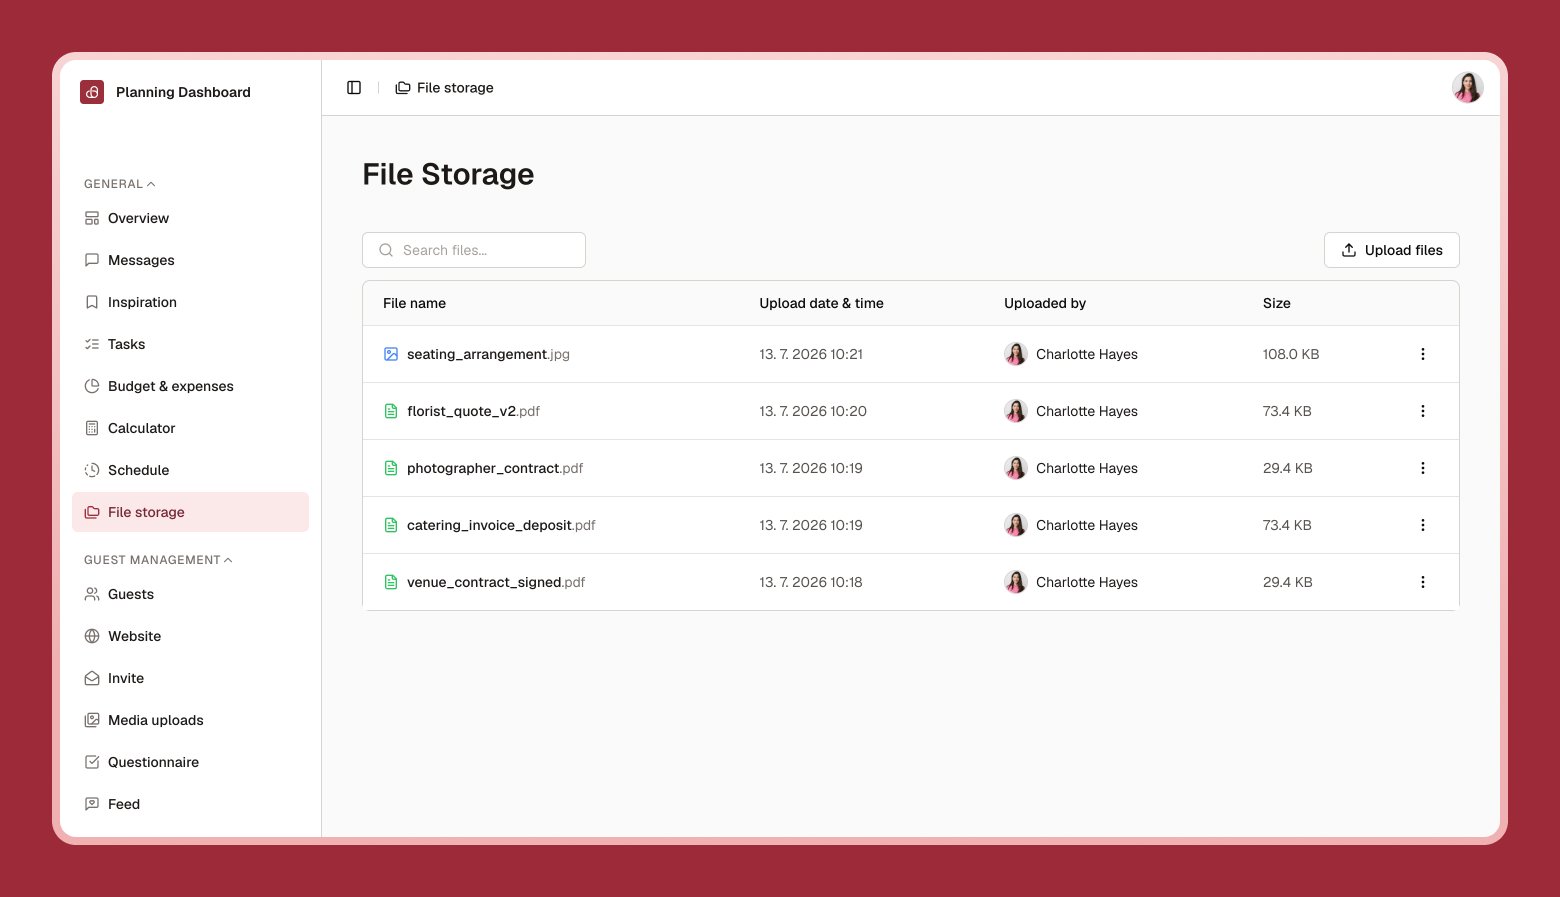Open the Guests page

(190, 594)
